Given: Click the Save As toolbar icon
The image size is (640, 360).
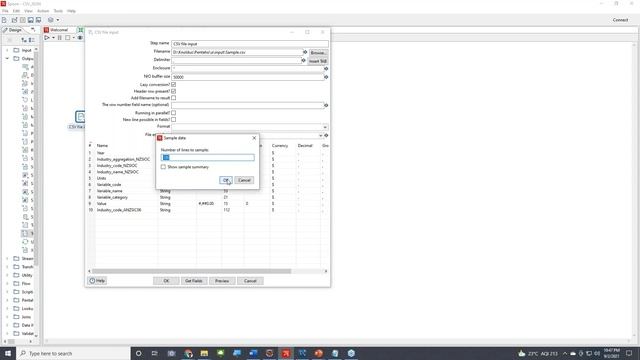Looking at the screenshot, I should [38, 20].
